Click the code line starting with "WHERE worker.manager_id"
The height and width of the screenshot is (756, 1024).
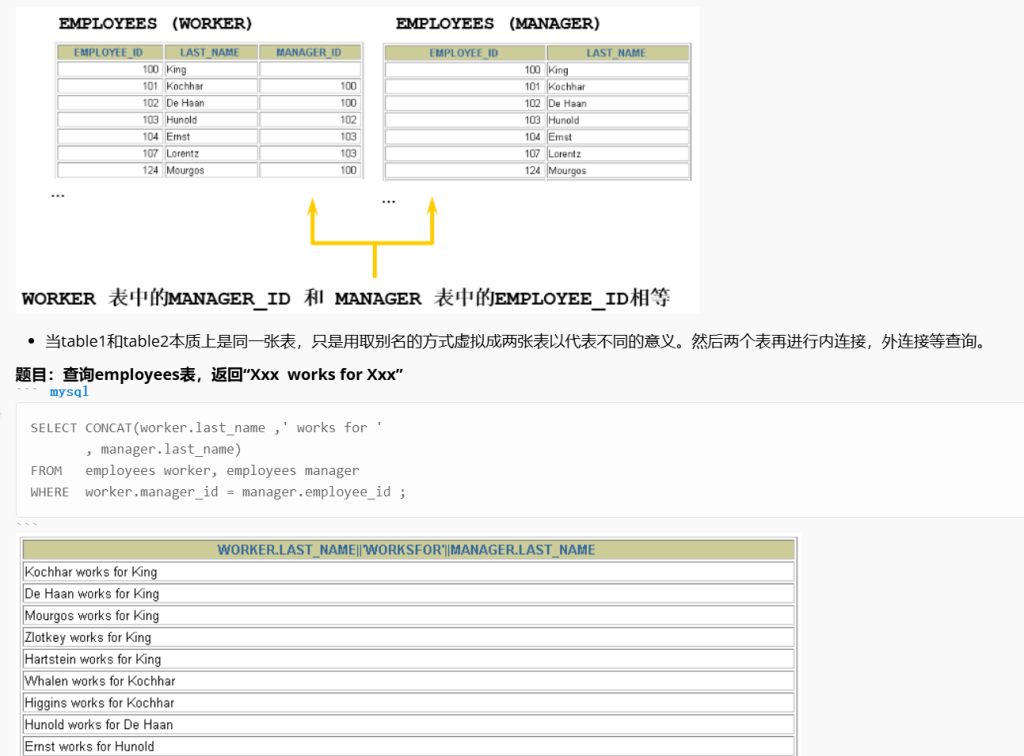pos(218,492)
